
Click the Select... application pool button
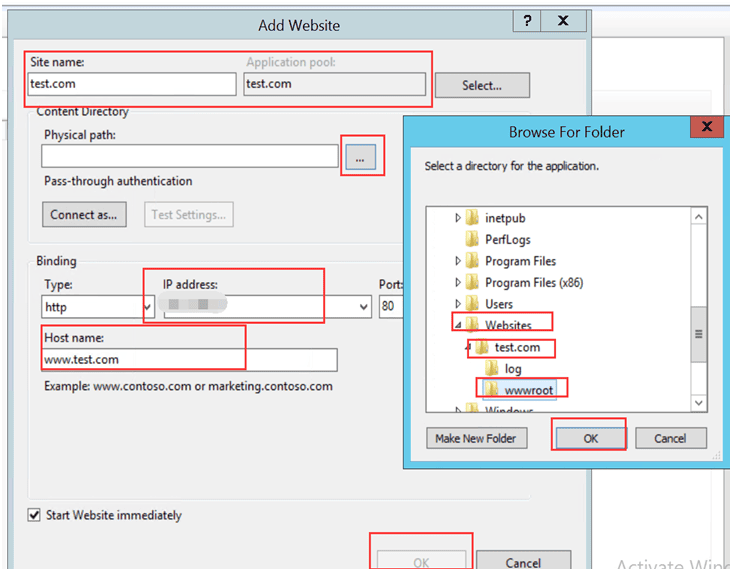tap(482, 86)
